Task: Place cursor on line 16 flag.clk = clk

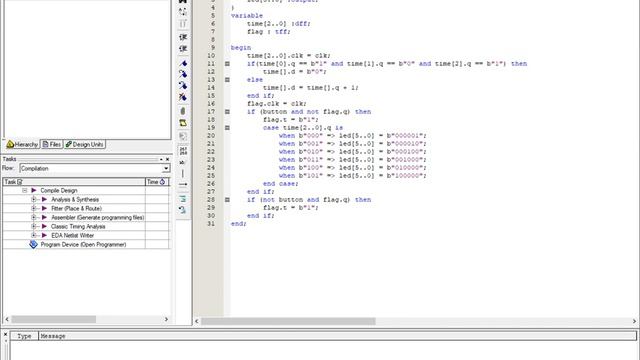Action: click(277, 104)
